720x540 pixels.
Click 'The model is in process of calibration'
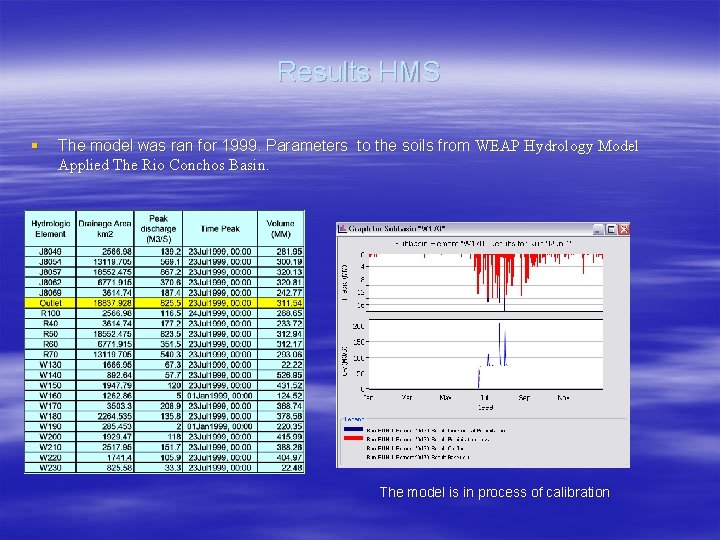(495, 492)
